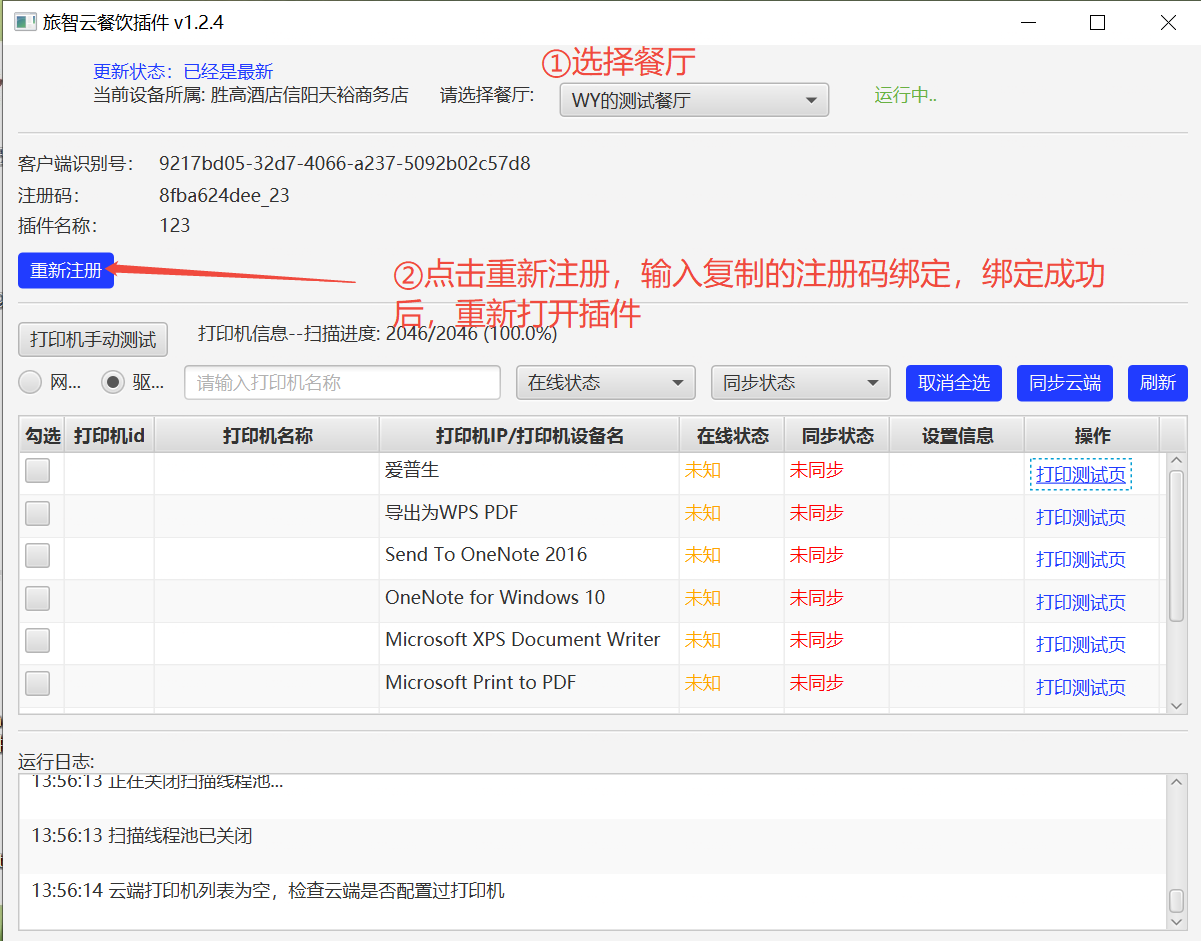Image resolution: width=1201 pixels, height=941 pixels.
Task: Click the 重新注册 button
Action: click(x=66, y=270)
